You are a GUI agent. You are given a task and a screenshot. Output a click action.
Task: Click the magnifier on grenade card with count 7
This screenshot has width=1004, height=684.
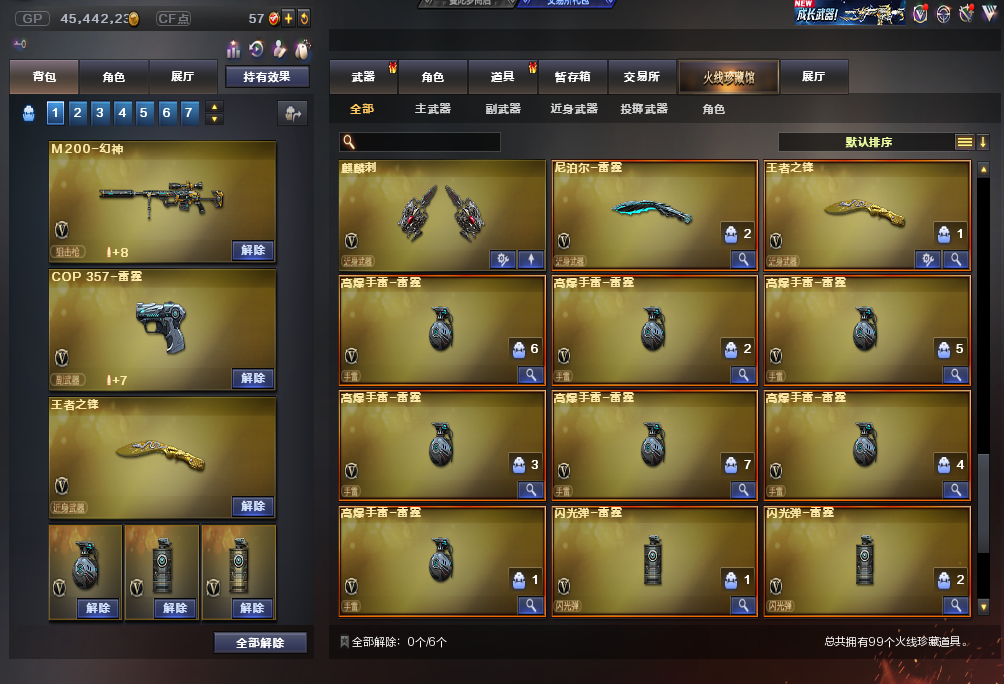click(743, 490)
